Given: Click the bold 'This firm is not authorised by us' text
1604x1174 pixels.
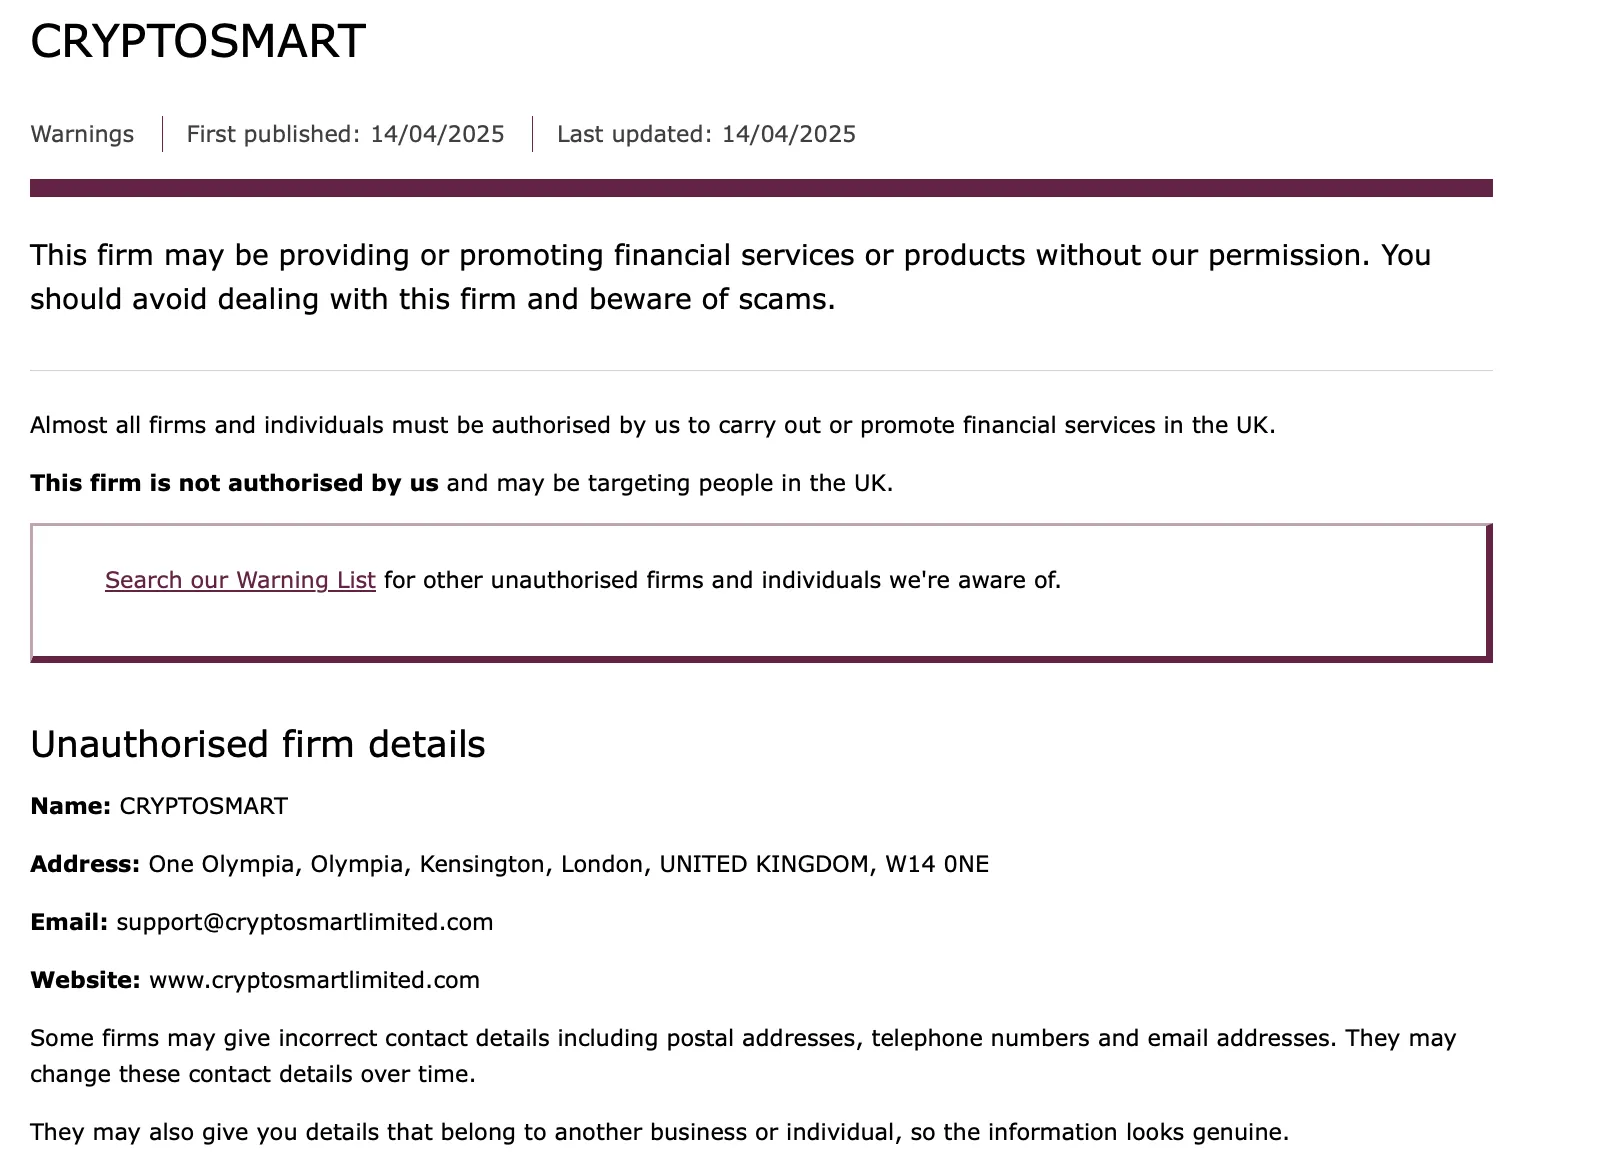Looking at the screenshot, I should (234, 483).
